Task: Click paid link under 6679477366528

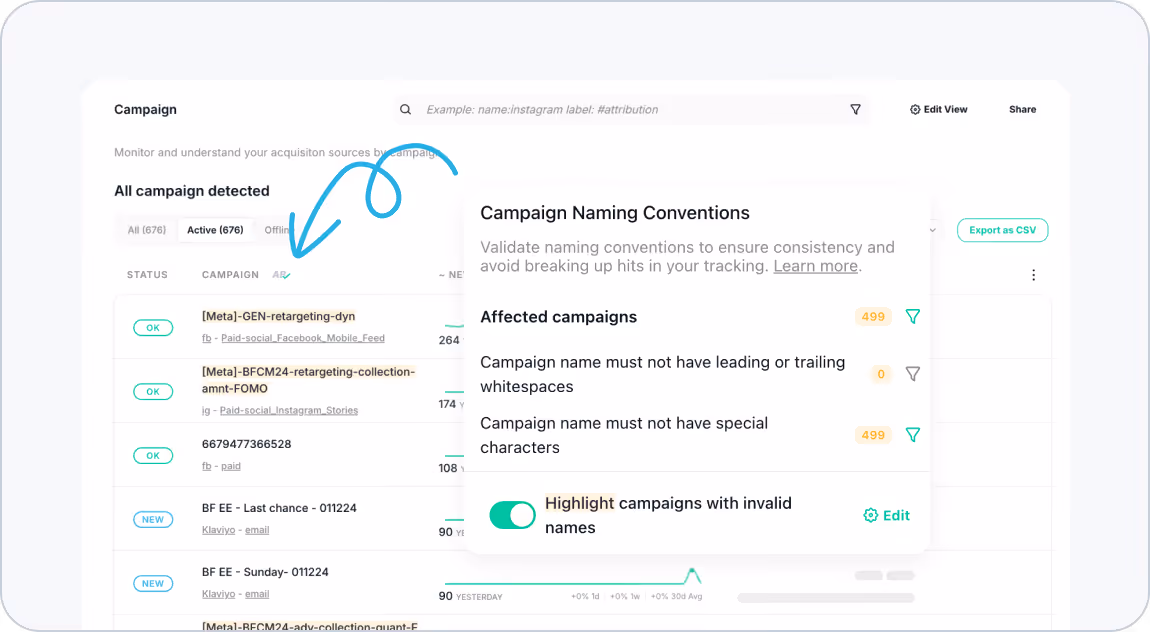Action: coord(231,466)
